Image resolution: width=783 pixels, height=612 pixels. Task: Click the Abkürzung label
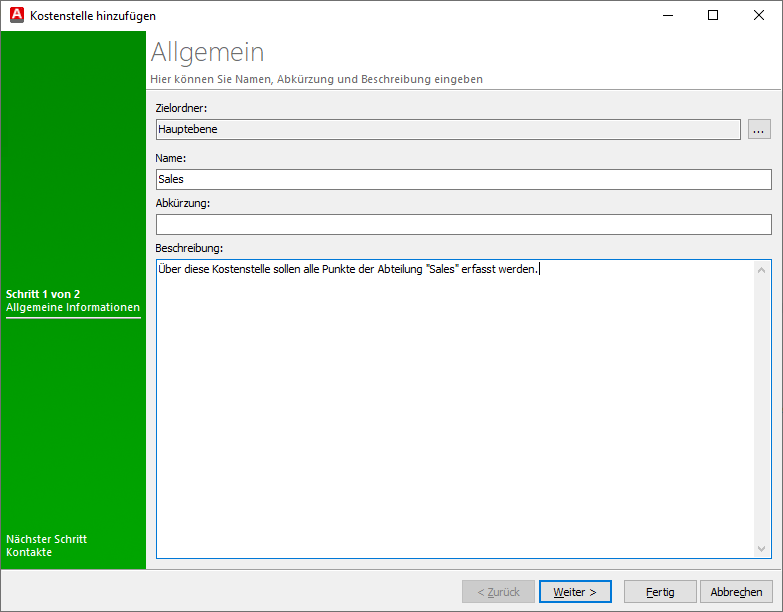pos(183,203)
